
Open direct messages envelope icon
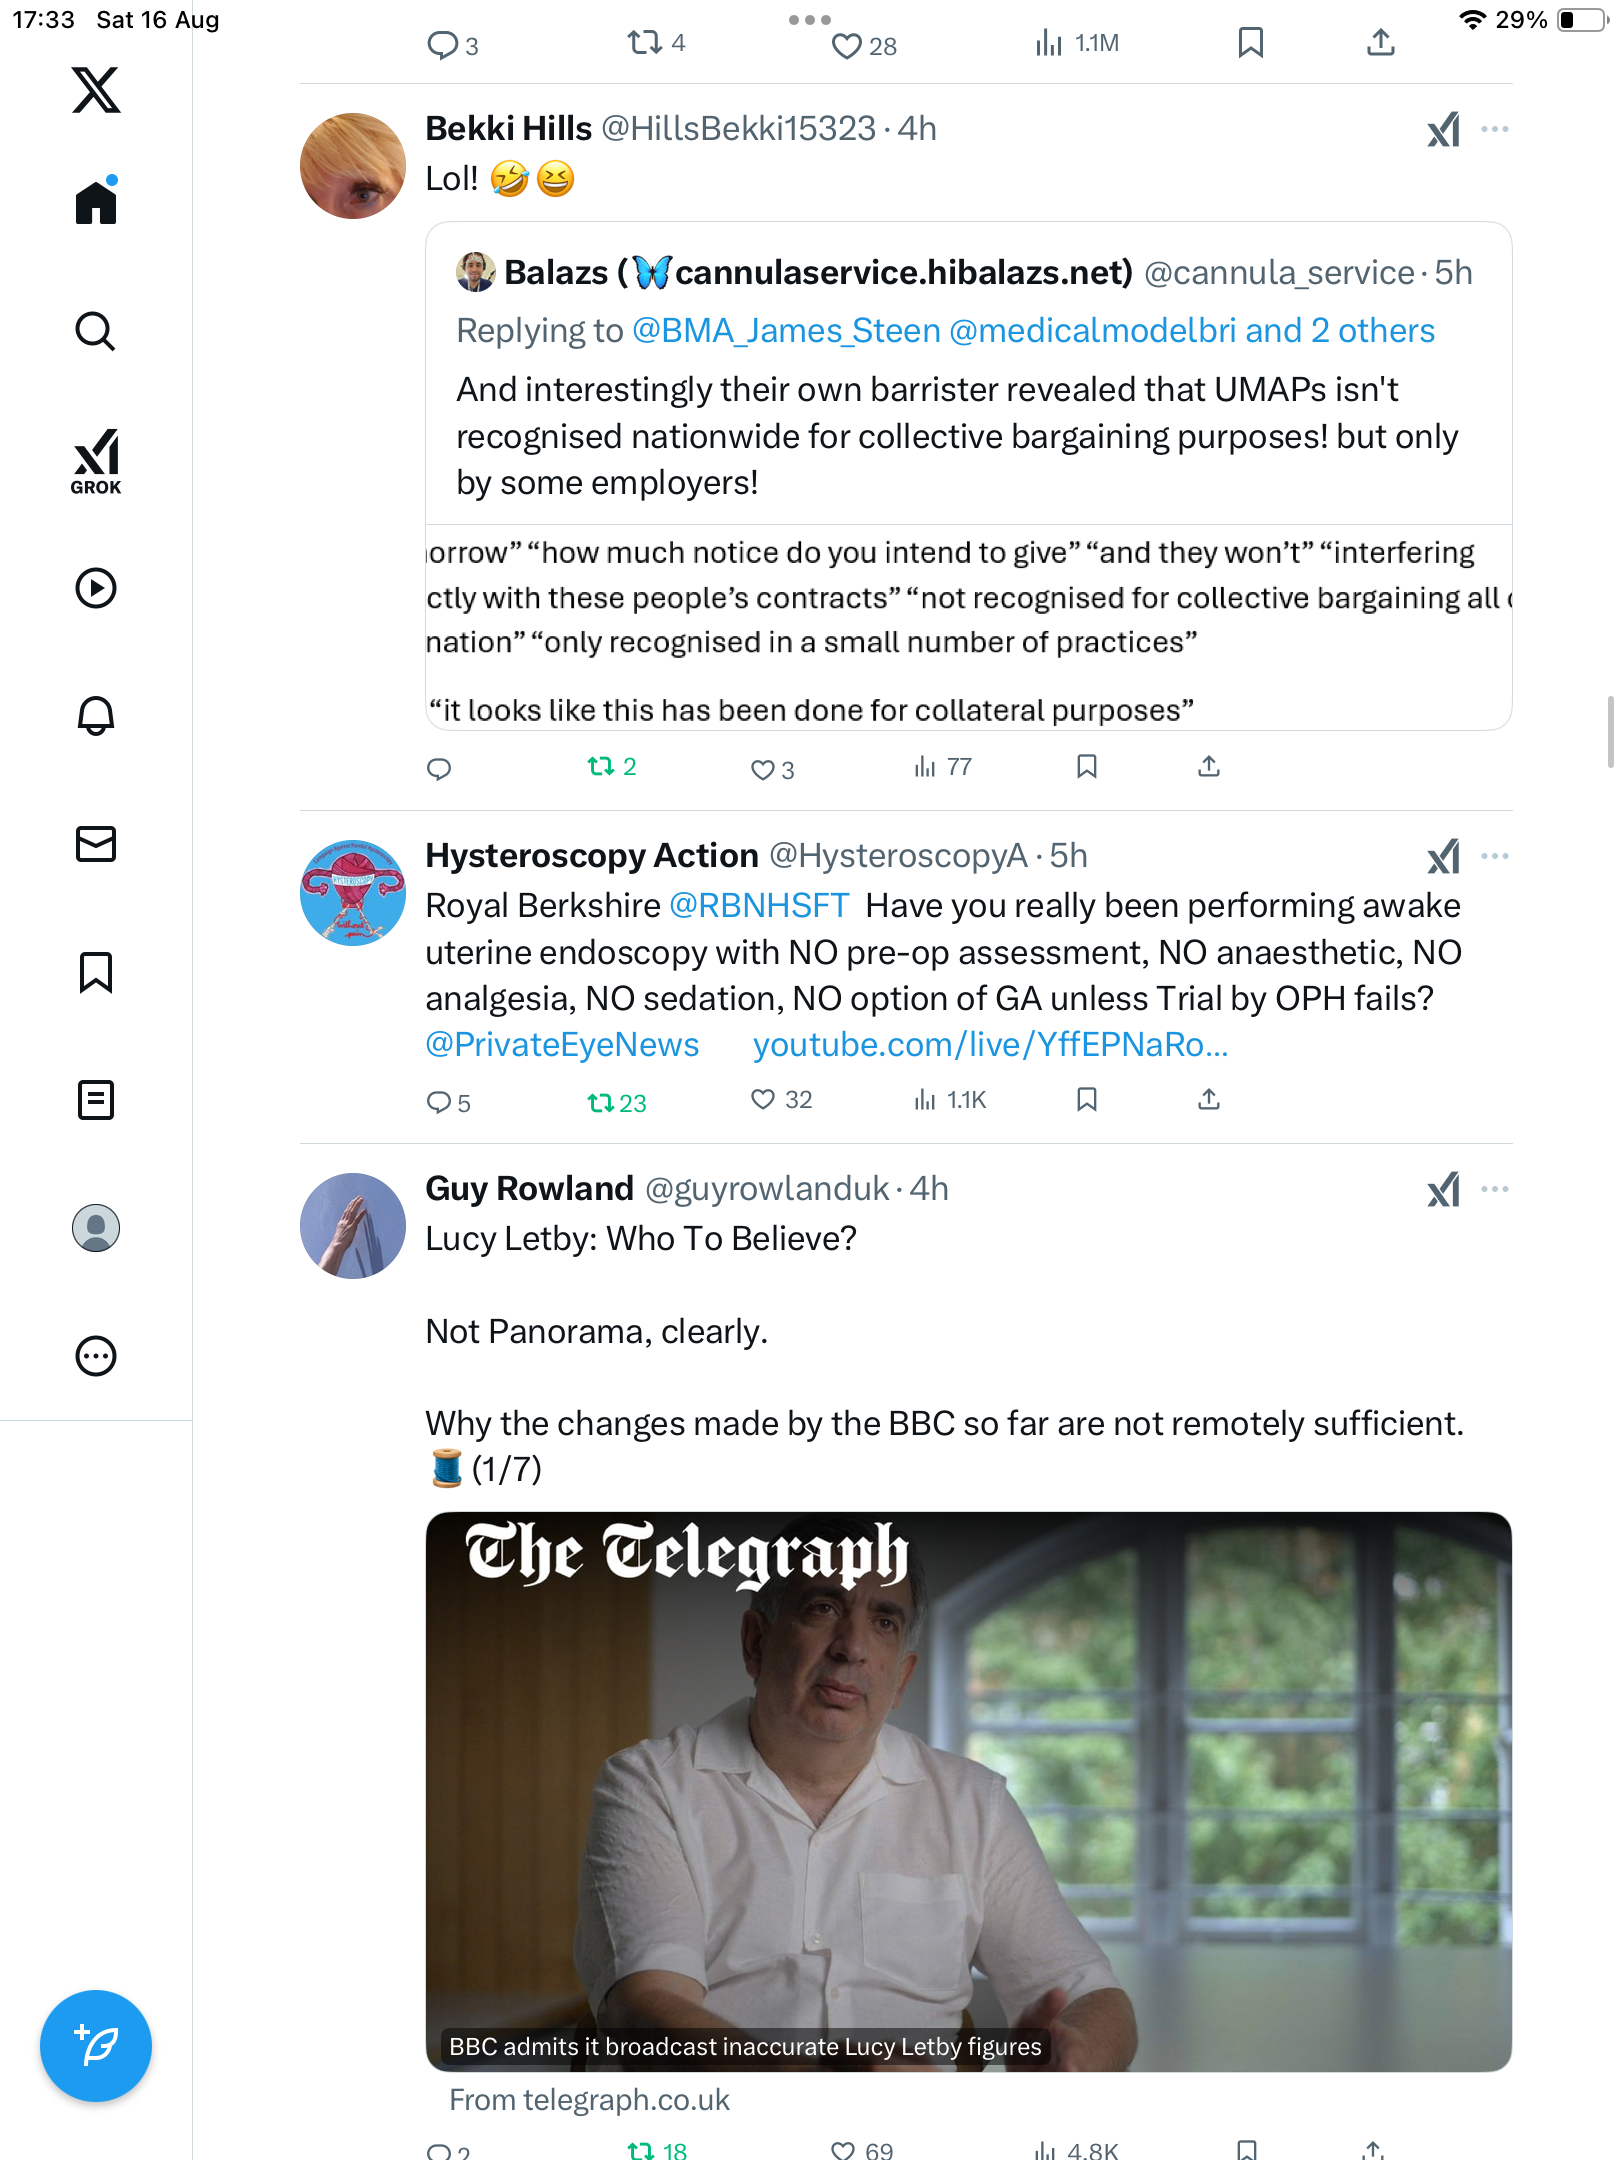pyautogui.click(x=96, y=844)
